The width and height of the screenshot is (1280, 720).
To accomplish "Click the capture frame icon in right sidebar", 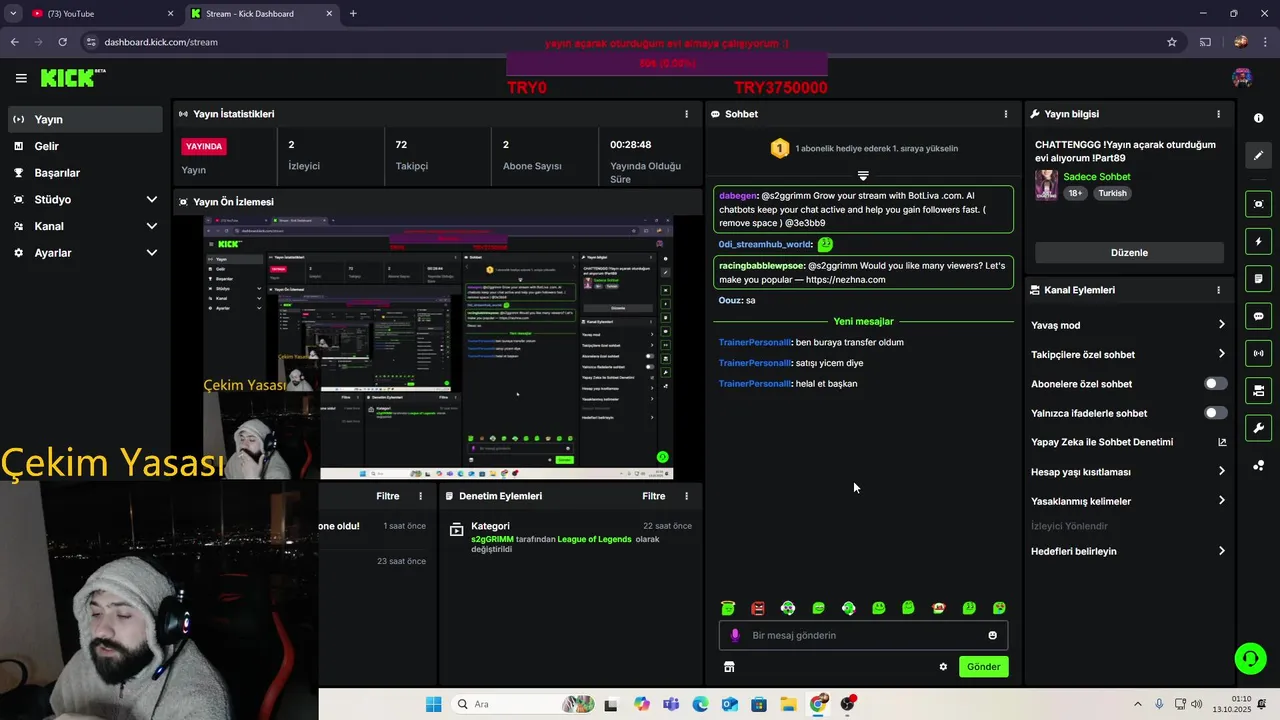I will pyautogui.click(x=1258, y=204).
